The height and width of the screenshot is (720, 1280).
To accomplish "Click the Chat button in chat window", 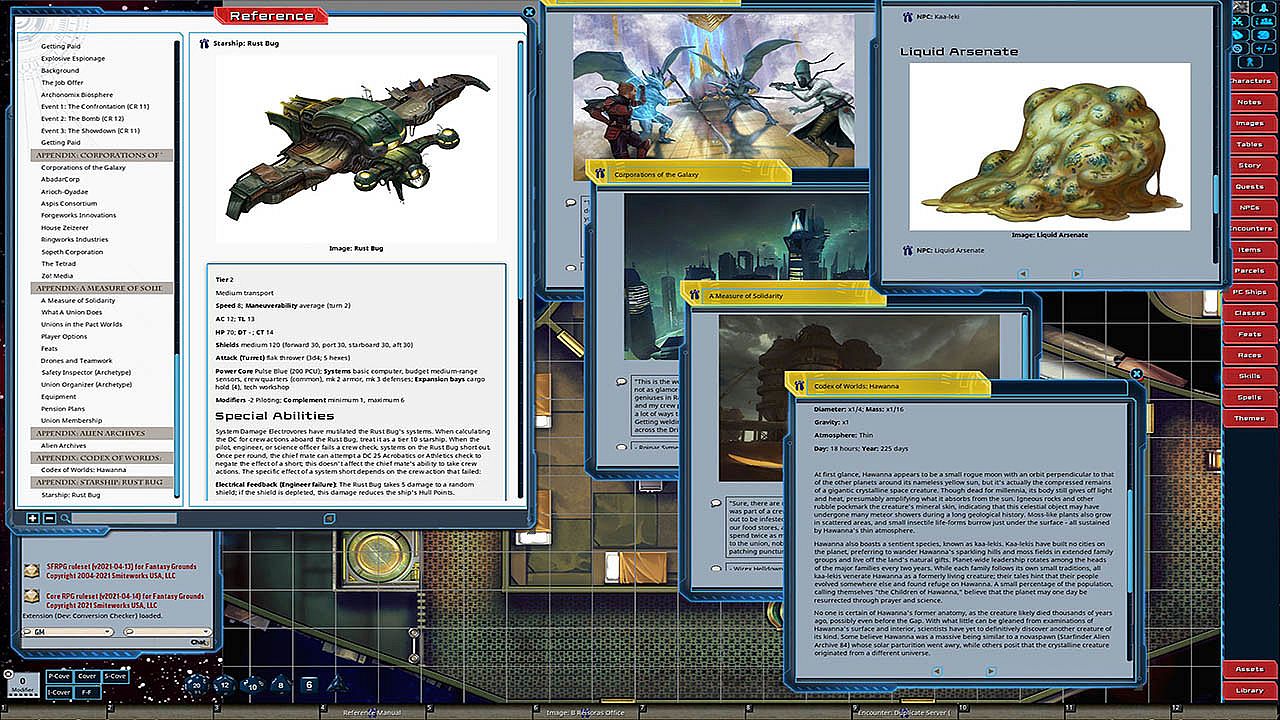I will tap(199, 642).
